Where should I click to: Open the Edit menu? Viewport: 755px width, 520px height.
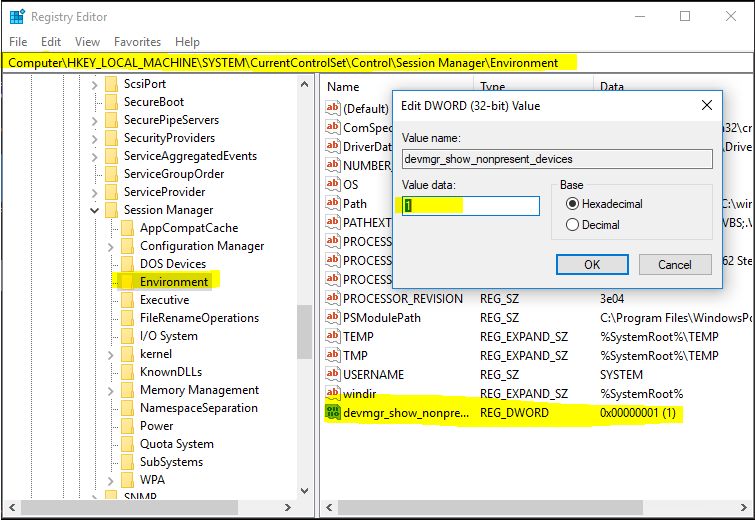pos(51,42)
